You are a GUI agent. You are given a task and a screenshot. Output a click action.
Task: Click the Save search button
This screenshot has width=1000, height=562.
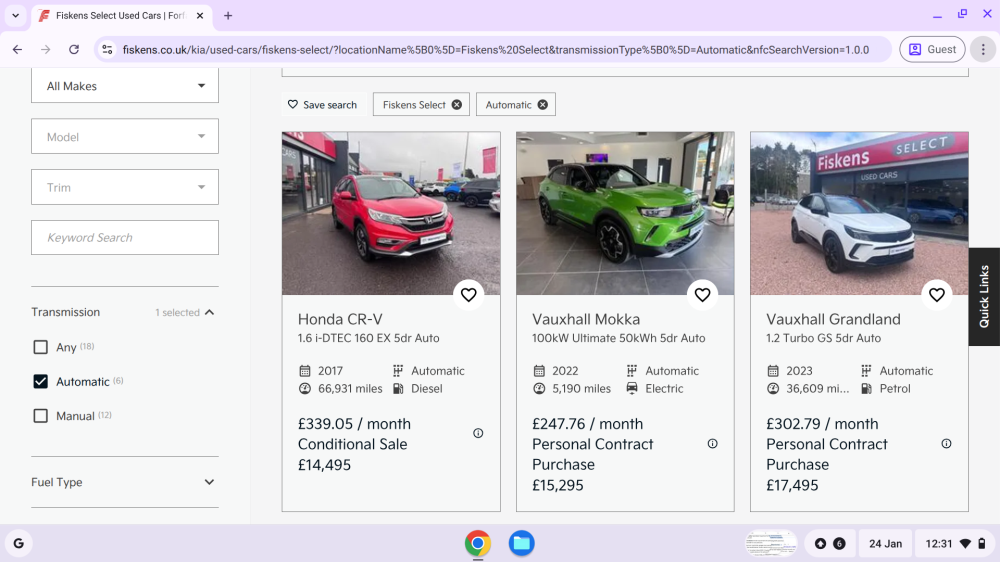(322, 105)
